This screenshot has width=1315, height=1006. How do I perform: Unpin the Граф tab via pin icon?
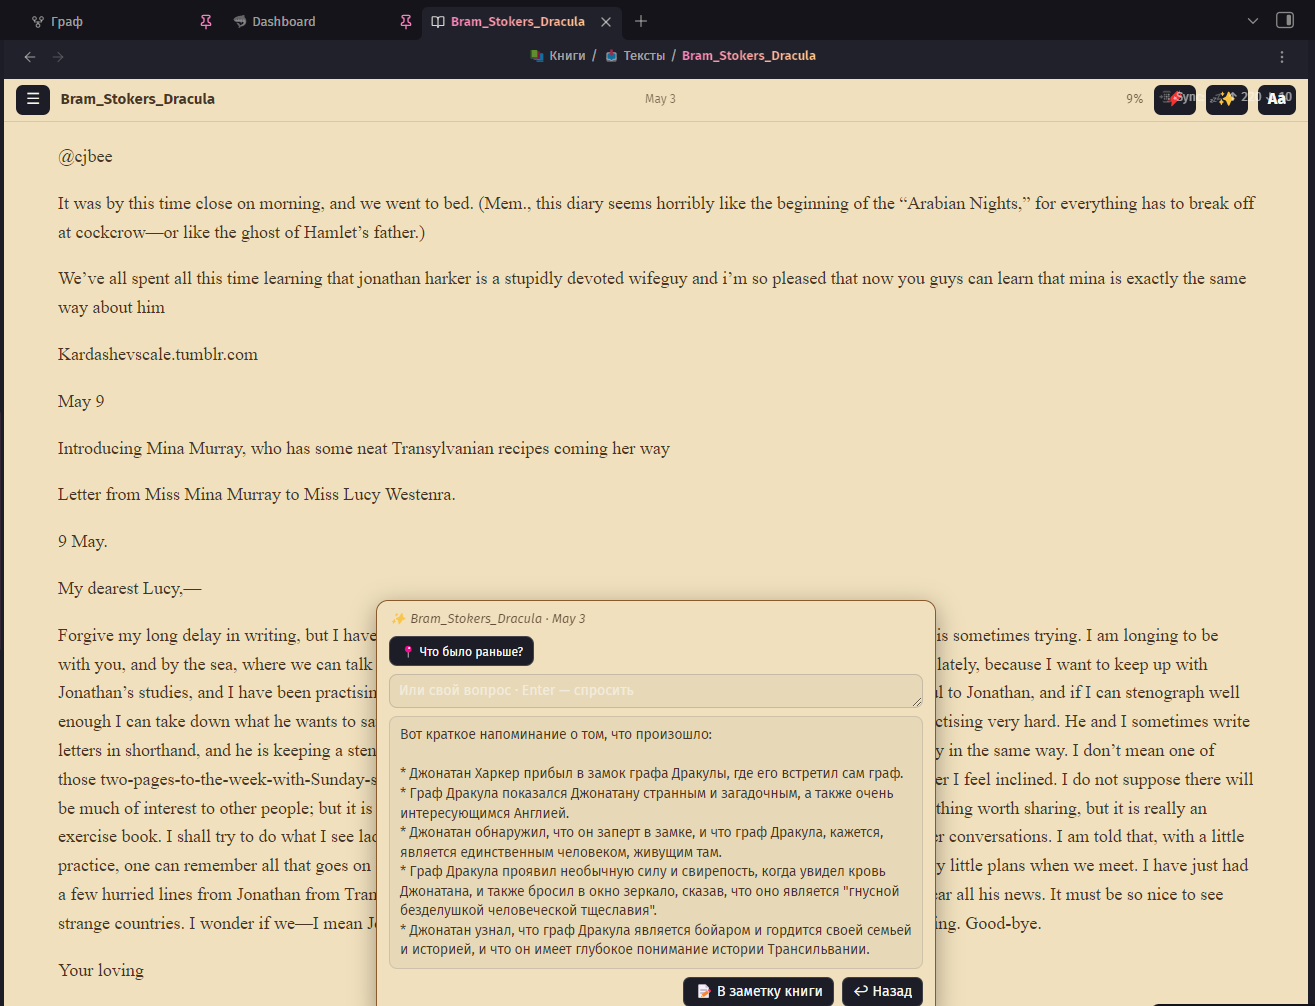pos(206,21)
